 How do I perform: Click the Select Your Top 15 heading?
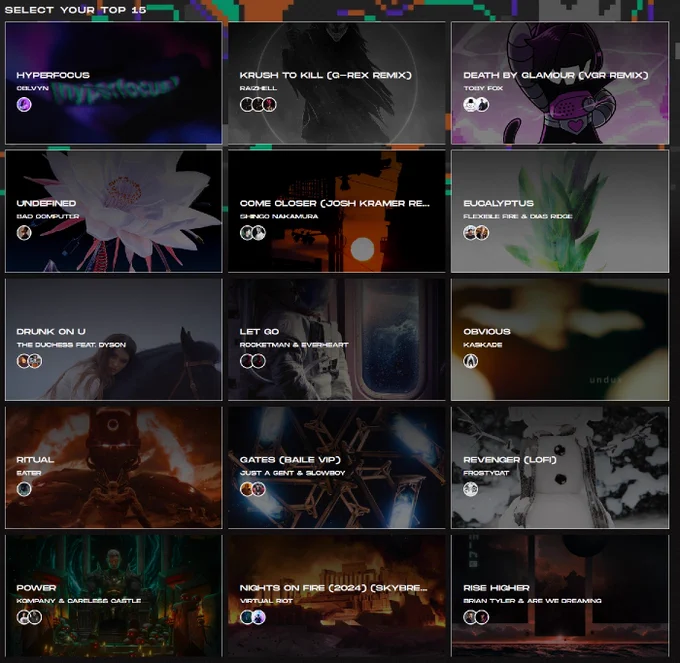click(x=75, y=10)
